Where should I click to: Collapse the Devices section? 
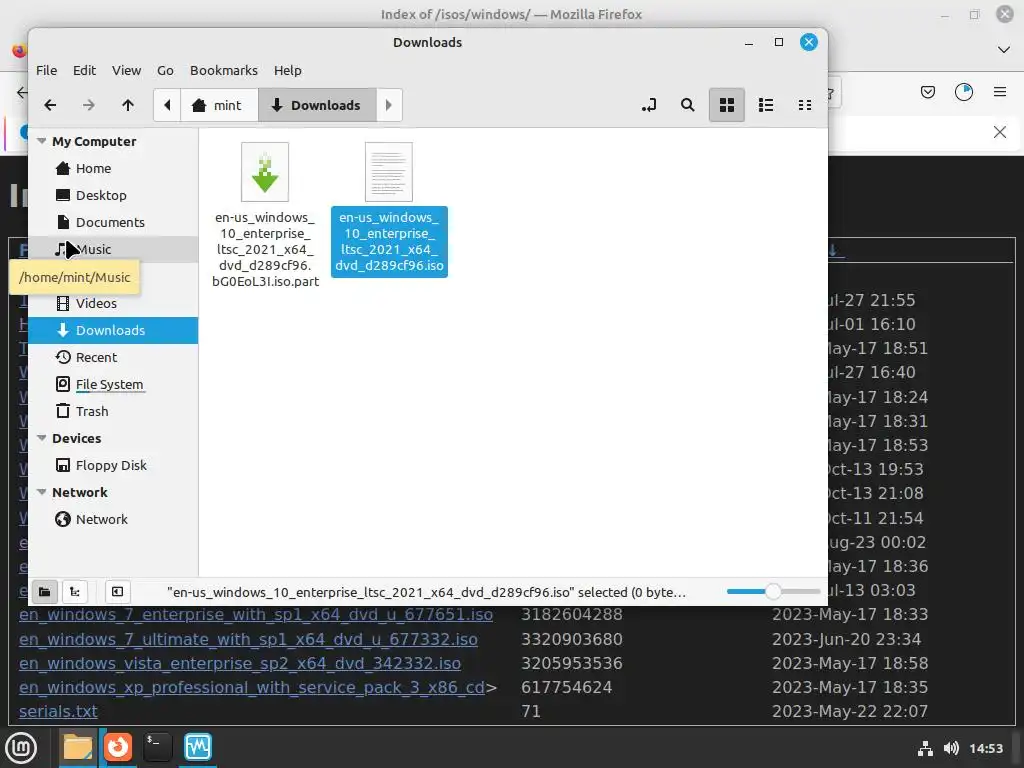tap(42, 438)
